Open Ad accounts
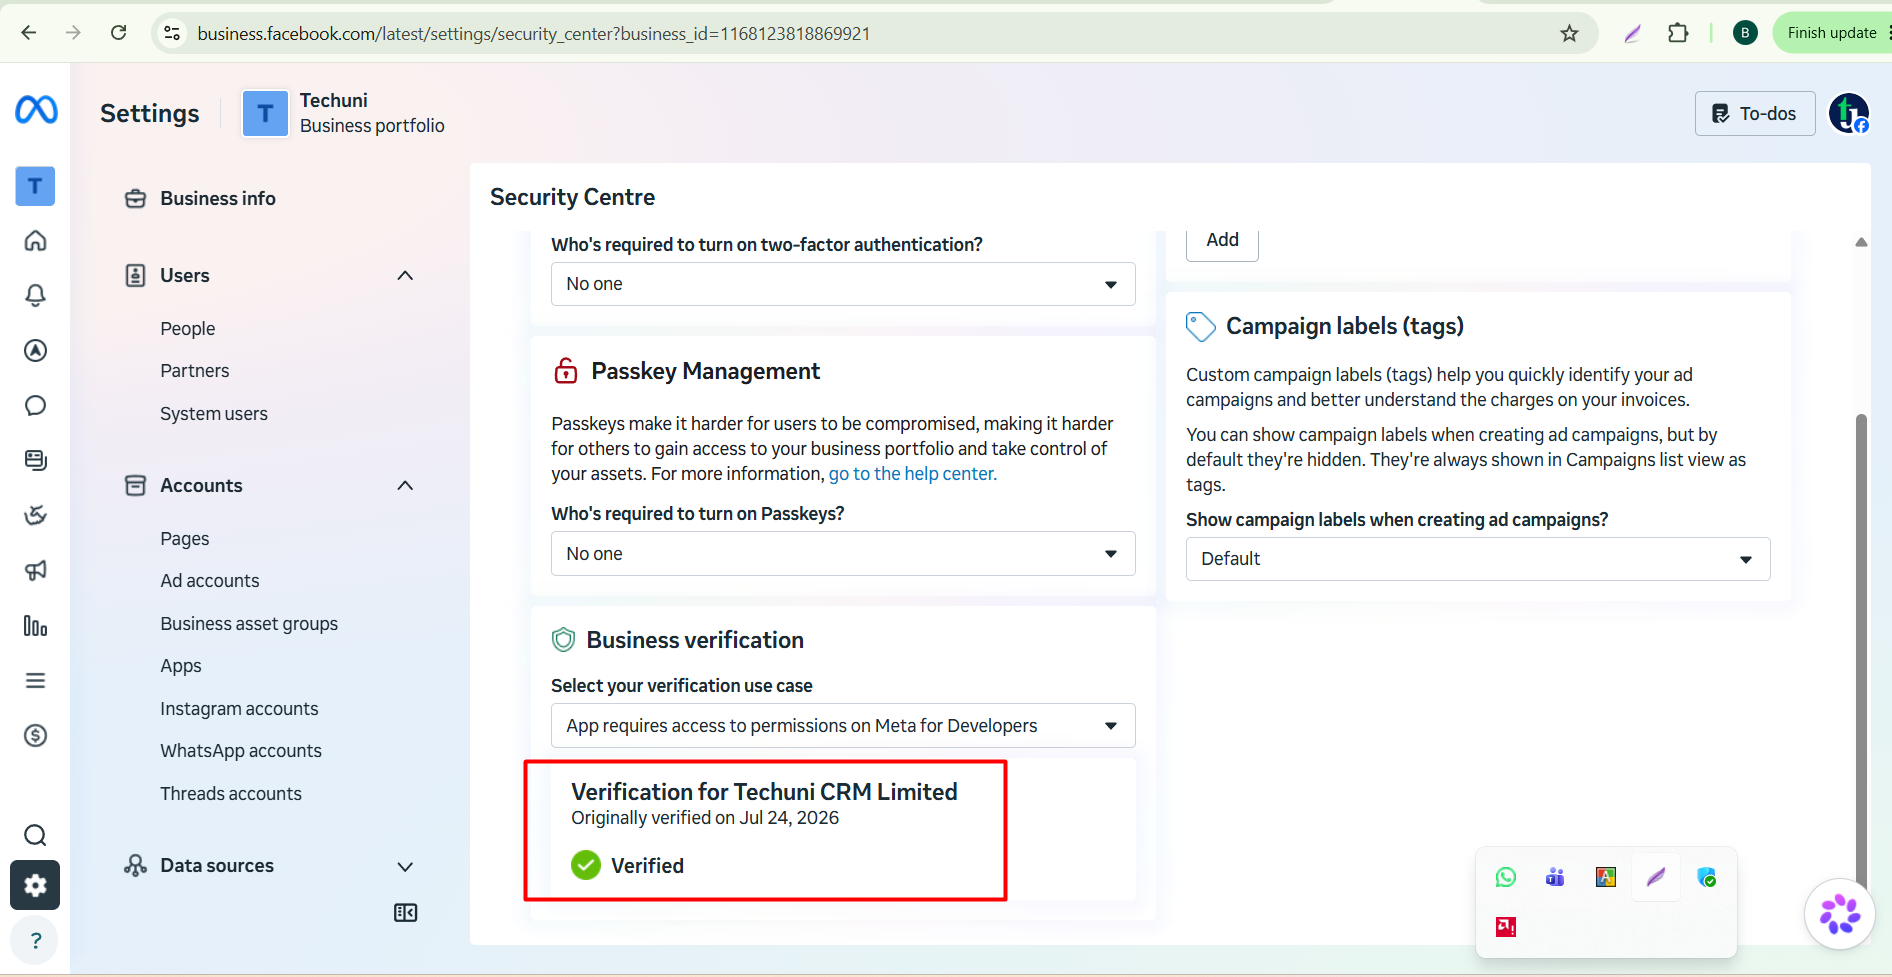This screenshot has width=1892, height=977. pos(209,580)
